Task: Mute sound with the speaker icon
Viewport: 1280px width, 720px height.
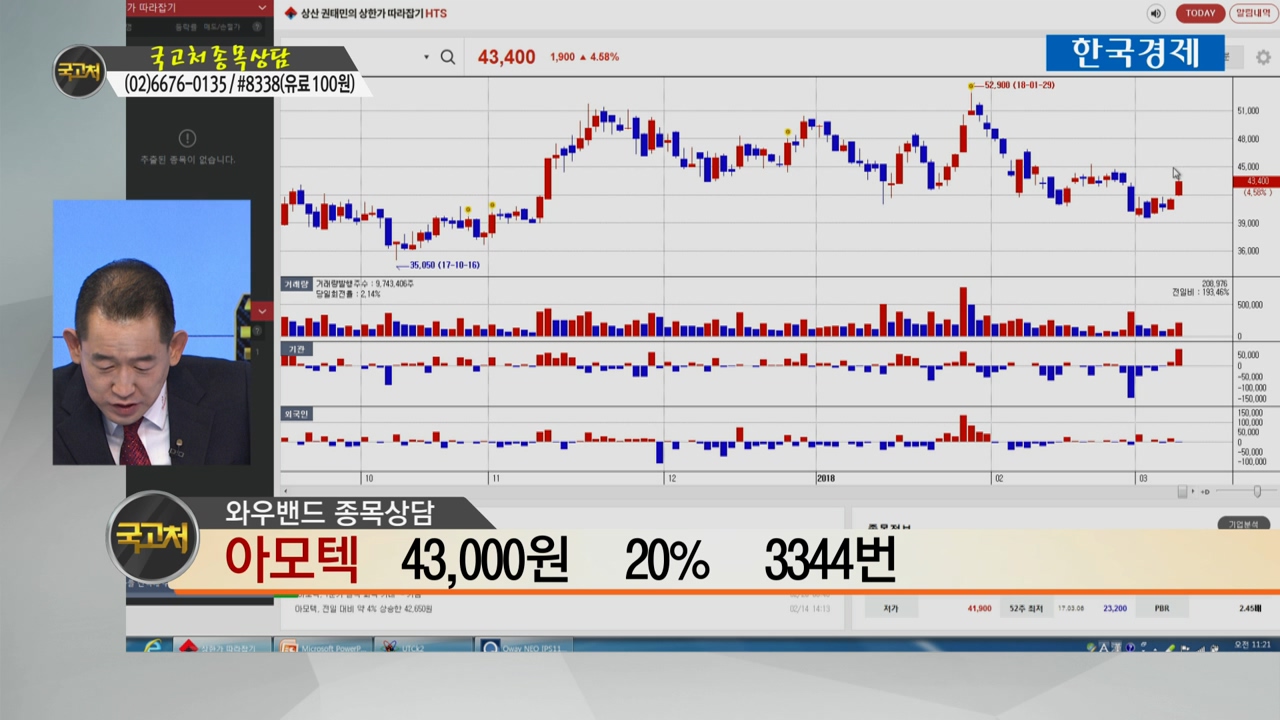Action: pos(1156,13)
